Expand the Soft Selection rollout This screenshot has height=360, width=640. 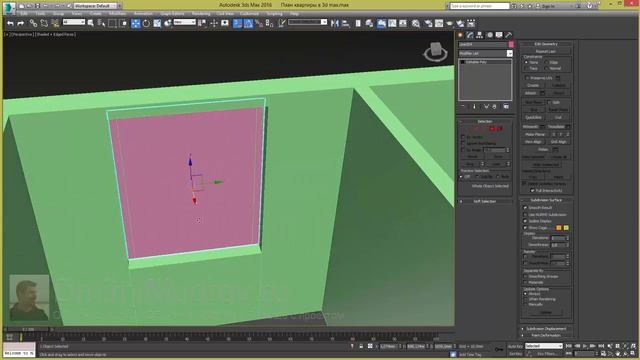485,202
